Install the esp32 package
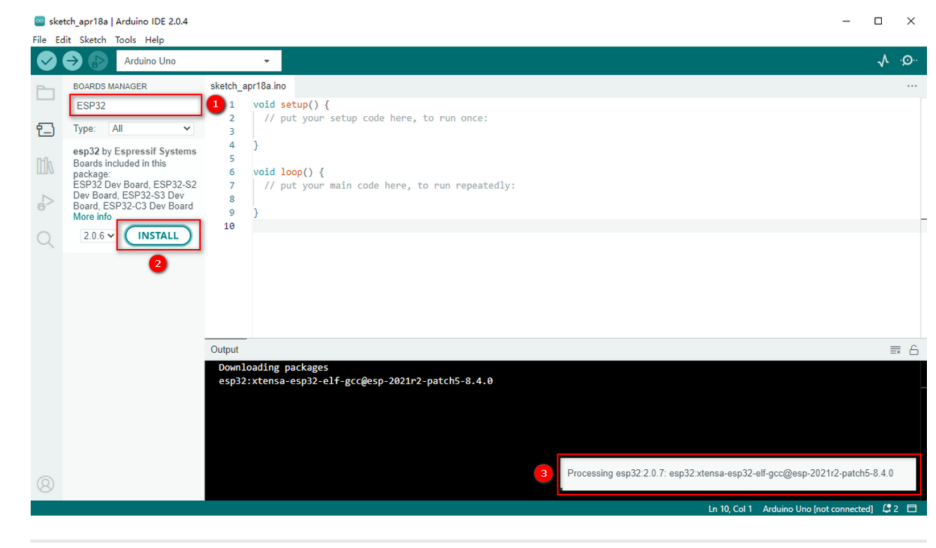Image resolution: width=936 pixels, height=548 pixels. 158,235
